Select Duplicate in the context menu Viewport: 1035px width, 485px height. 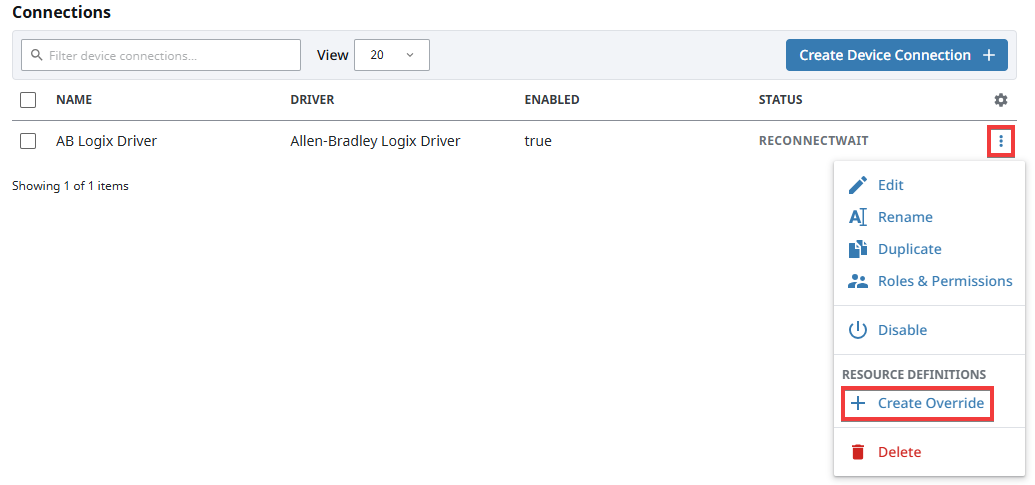click(x=909, y=249)
